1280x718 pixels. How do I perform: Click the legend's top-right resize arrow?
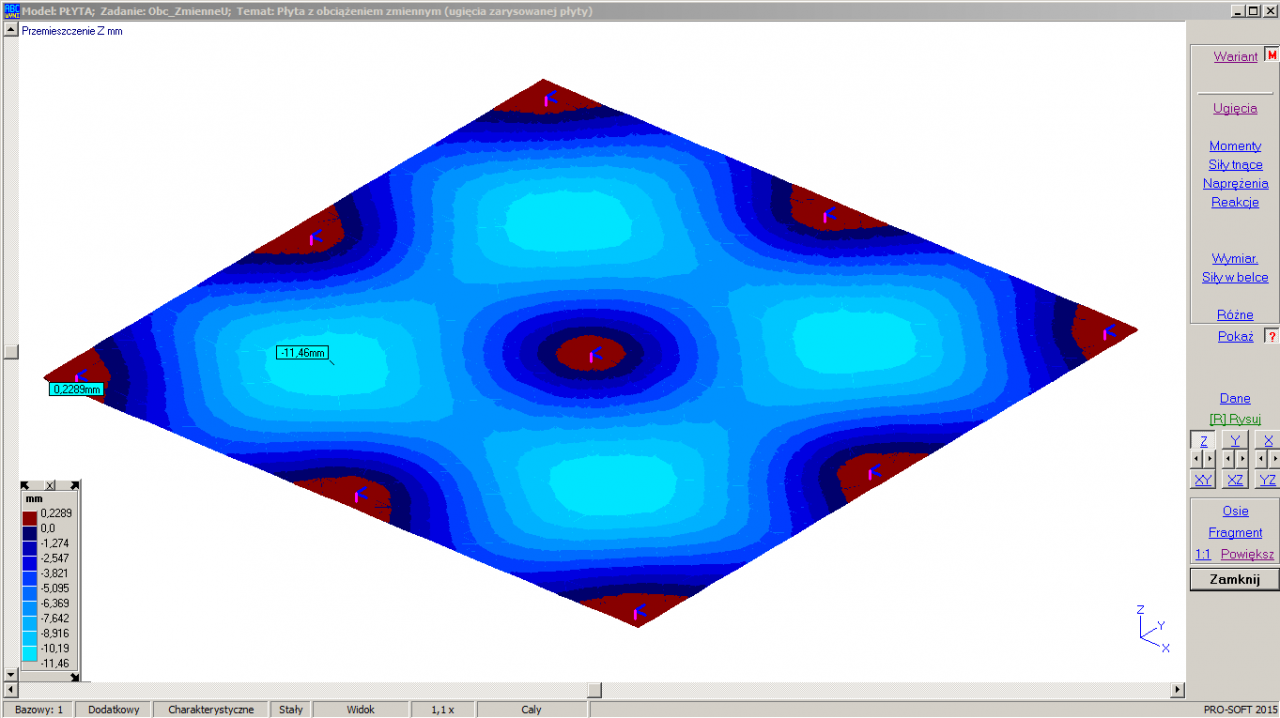73,485
